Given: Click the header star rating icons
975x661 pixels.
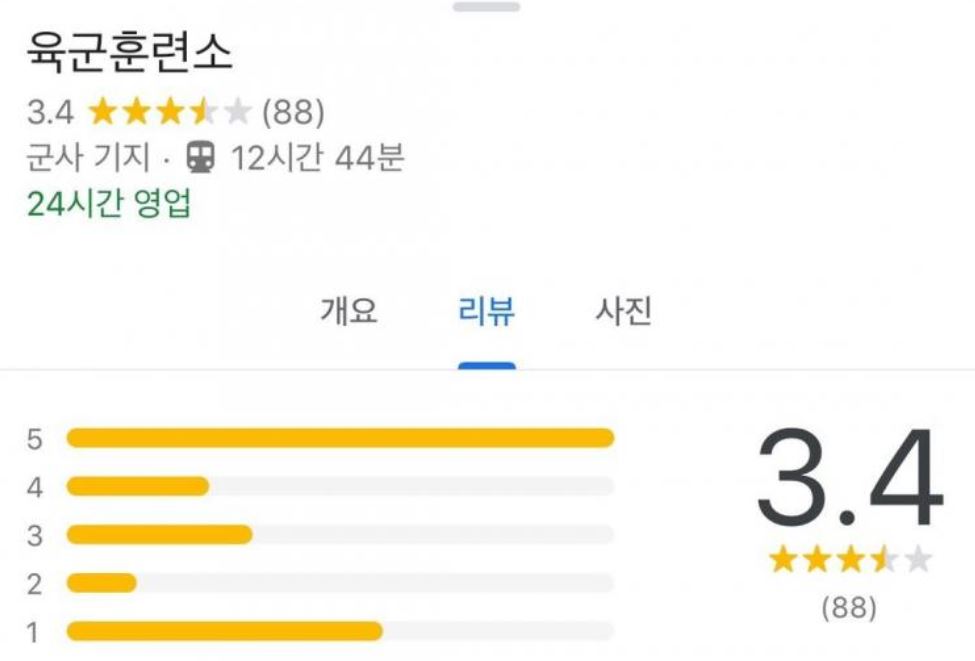Looking at the screenshot, I should click(x=170, y=113).
